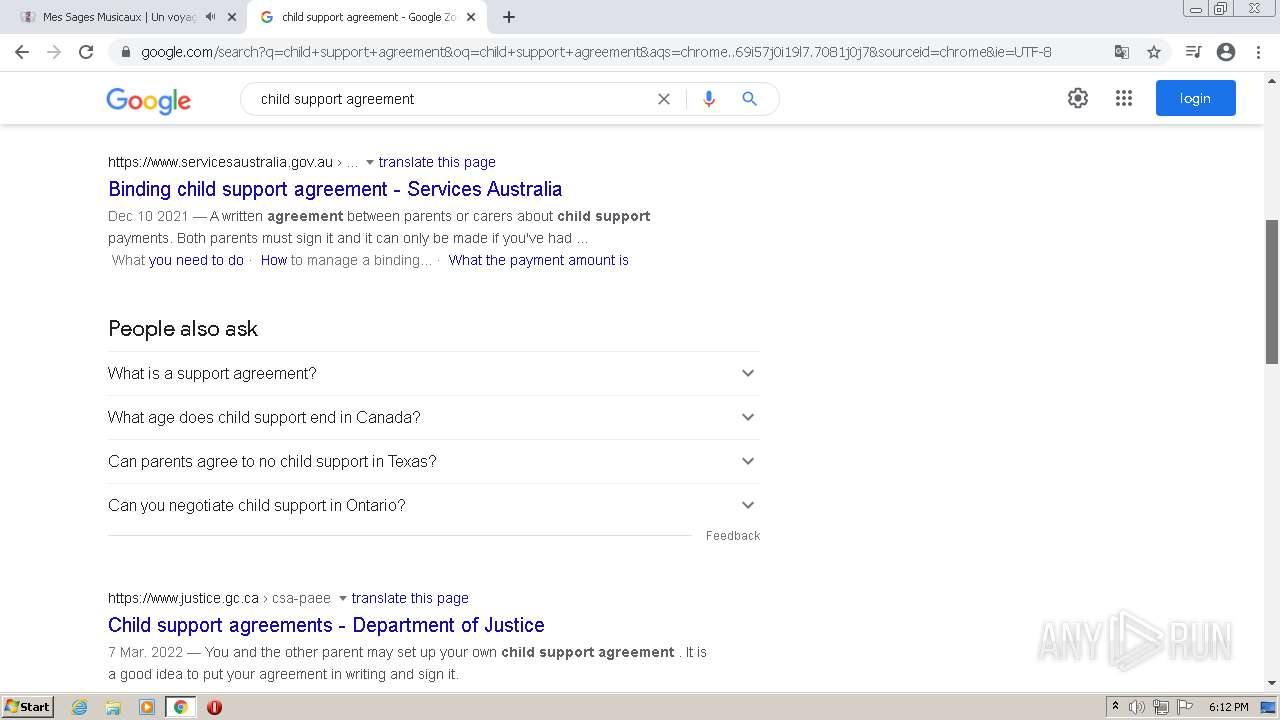Reload the current page
Viewport: 1280px width, 720px height.
(86, 52)
